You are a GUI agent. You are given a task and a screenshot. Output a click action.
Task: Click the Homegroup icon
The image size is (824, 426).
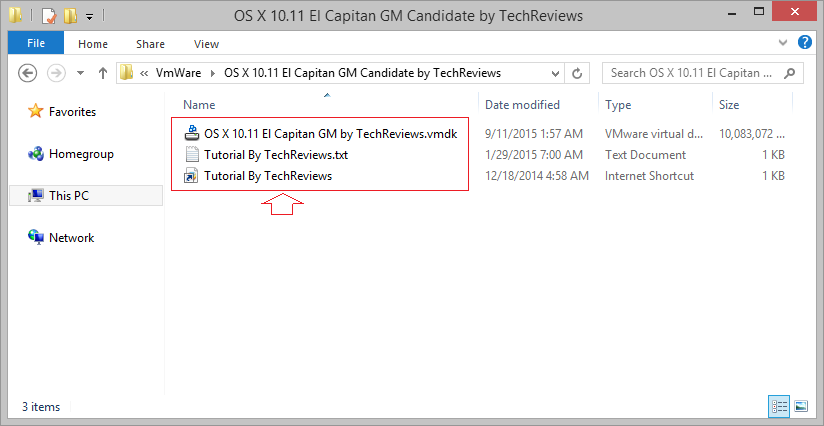36,154
